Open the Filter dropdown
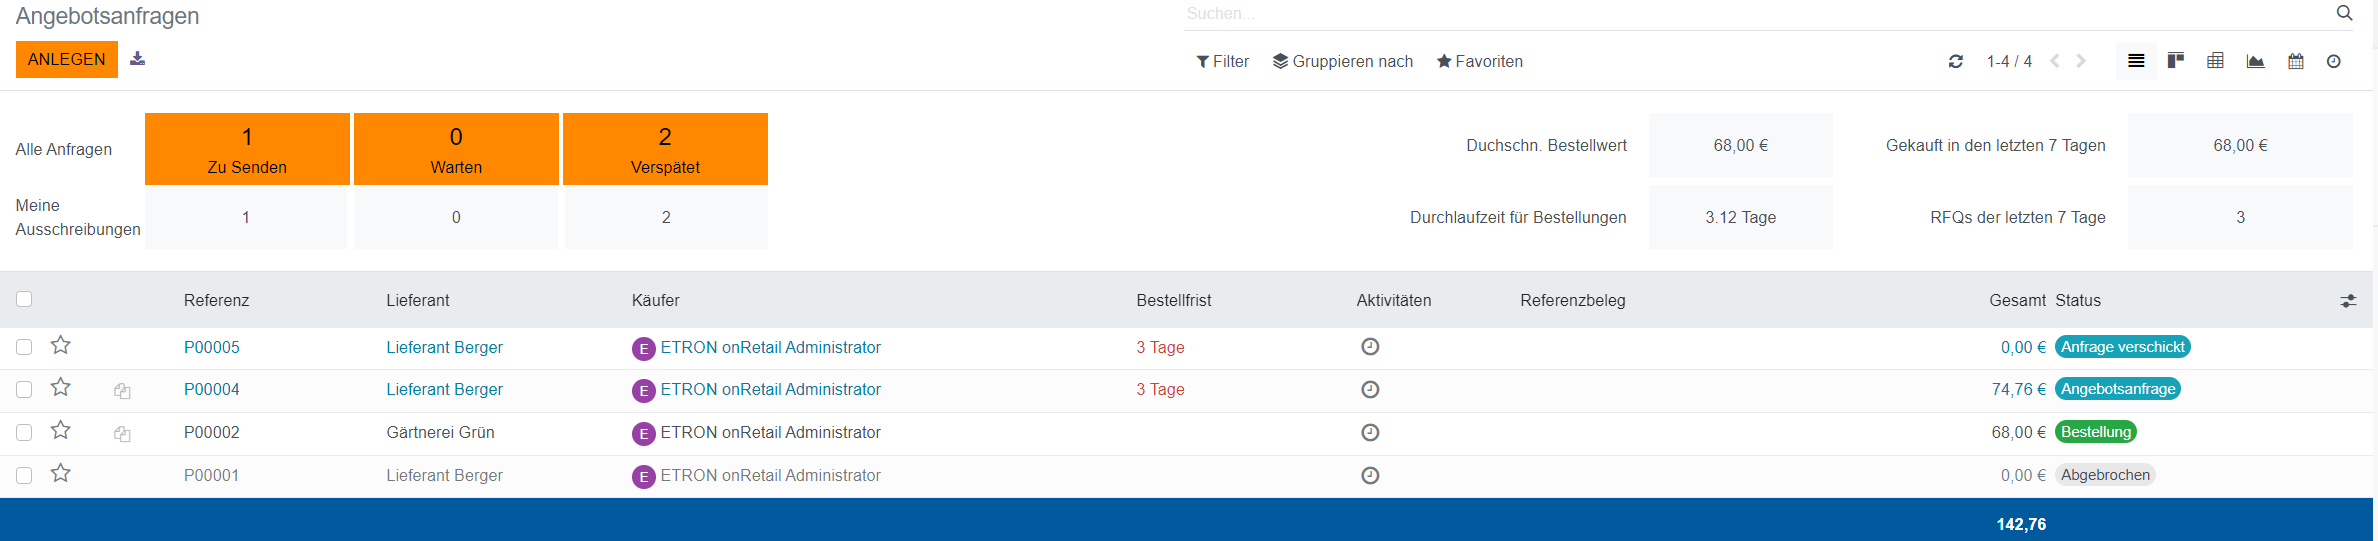Image resolution: width=2378 pixels, height=541 pixels. pyautogui.click(x=1222, y=61)
